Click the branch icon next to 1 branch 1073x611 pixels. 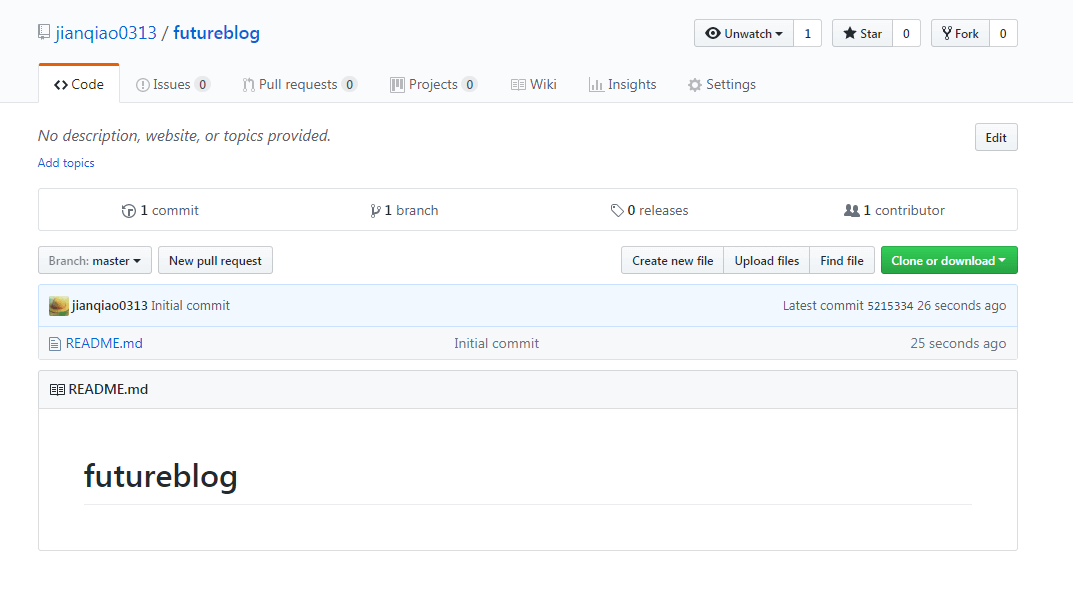(375, 211)
